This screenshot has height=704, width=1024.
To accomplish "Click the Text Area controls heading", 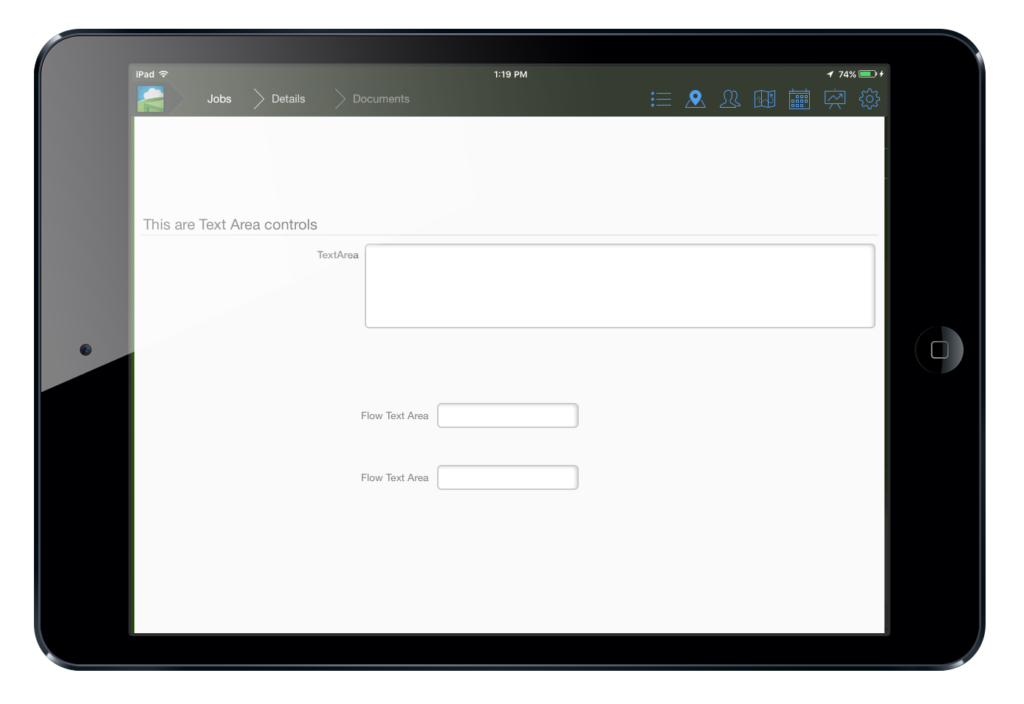I will pos(229,225).
